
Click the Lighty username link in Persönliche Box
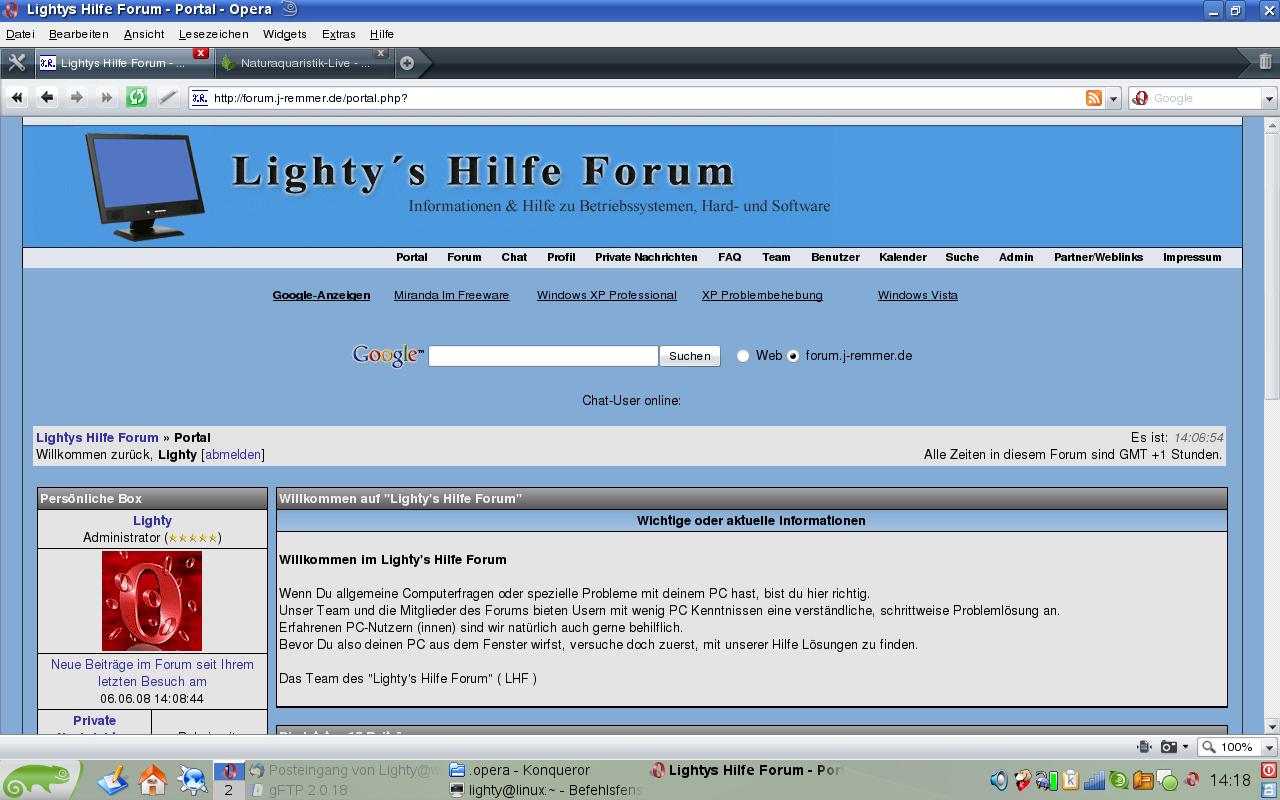point(152,521)
